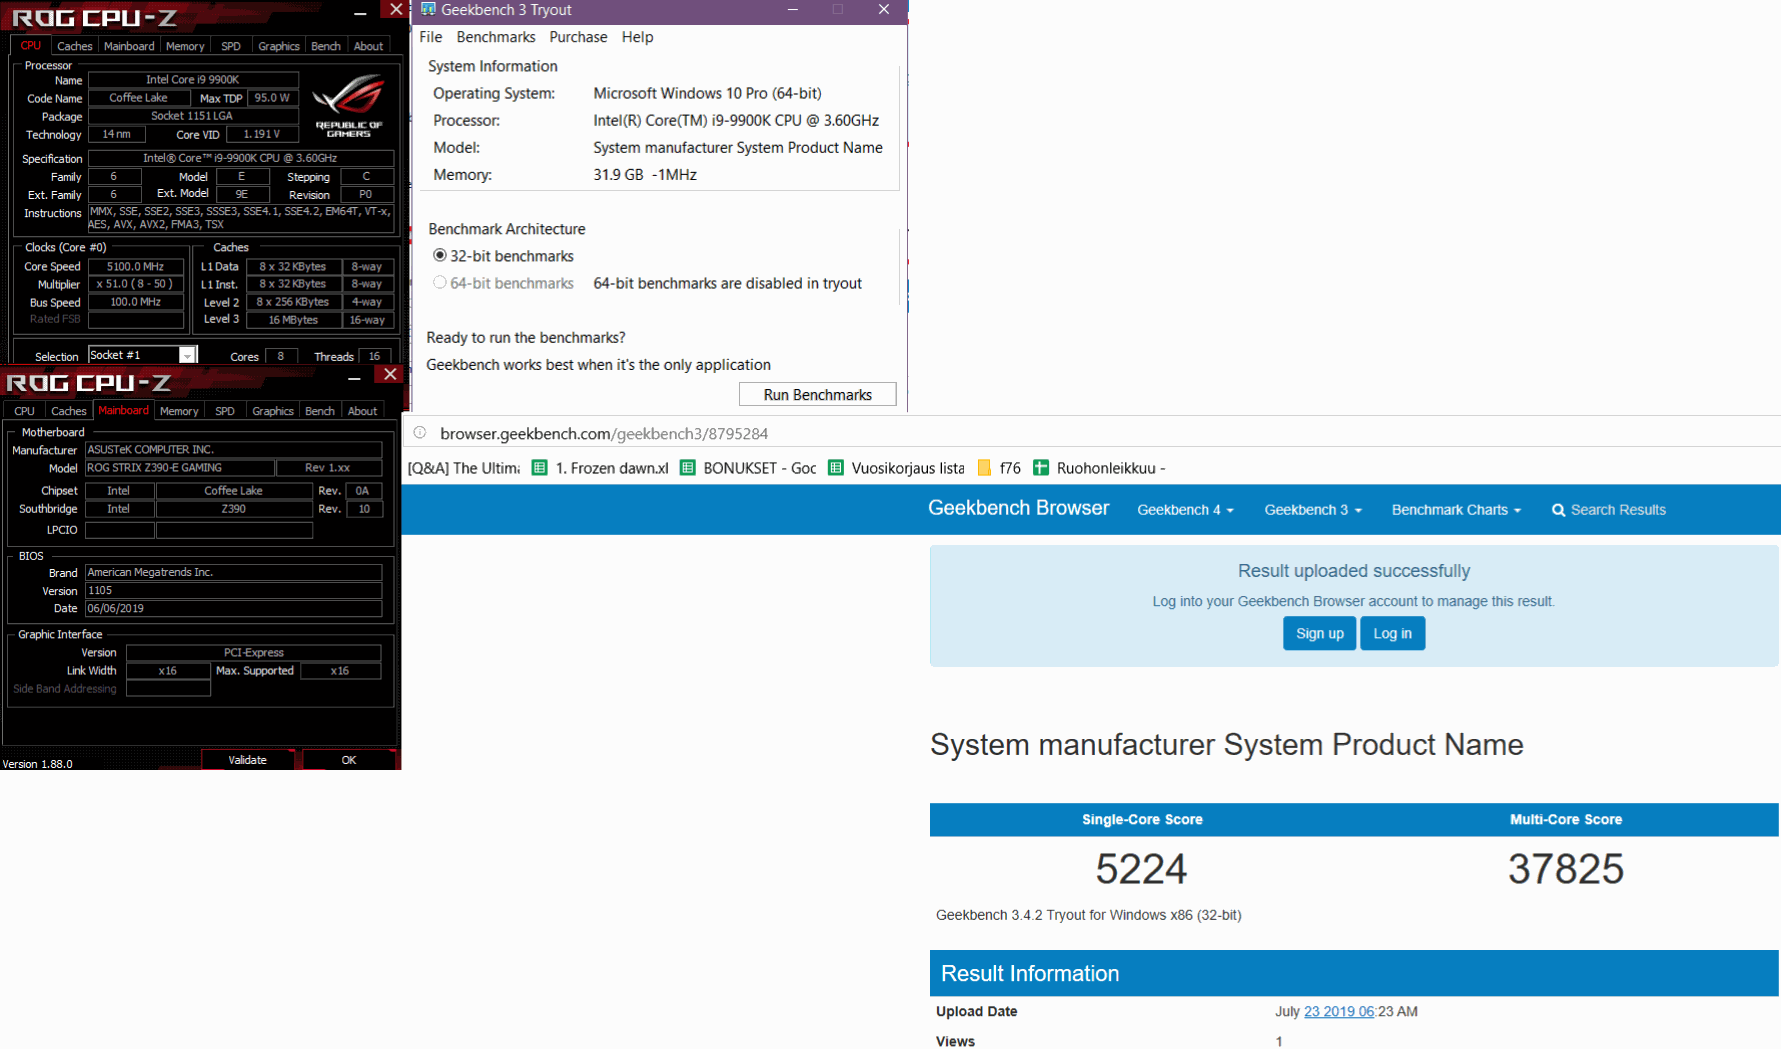The height and width of the screenshot is (1049, 1781).
Task: Open the Help menu in Geekbench
Action: [637, 37]
